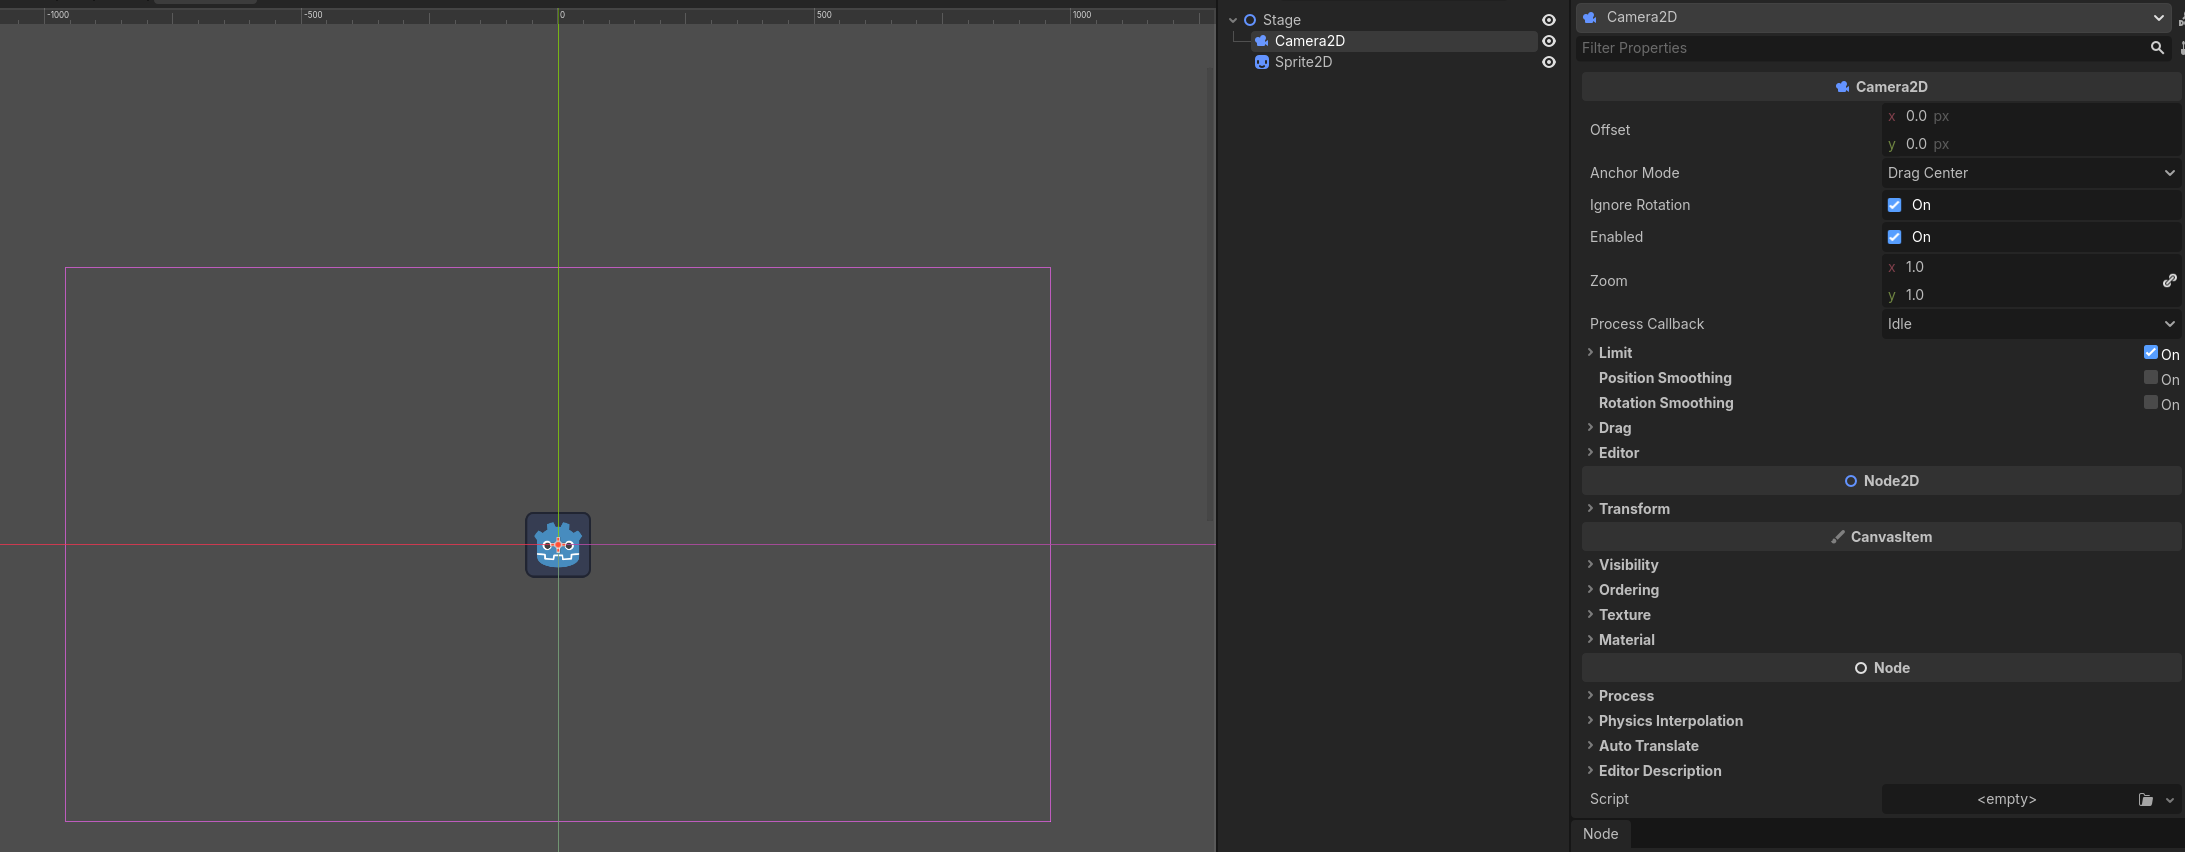Click the Godot sprite icon in the viewport
This screenshot has height=852, width=2185.
coord(558,545)
